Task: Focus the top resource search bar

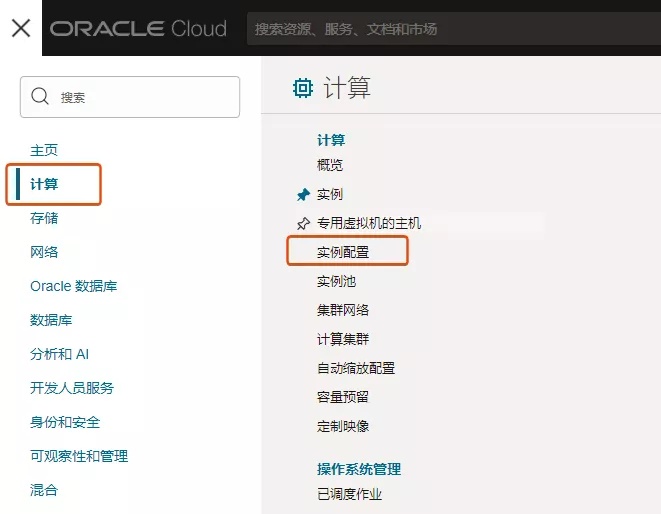Action: (x=450, y=29)
